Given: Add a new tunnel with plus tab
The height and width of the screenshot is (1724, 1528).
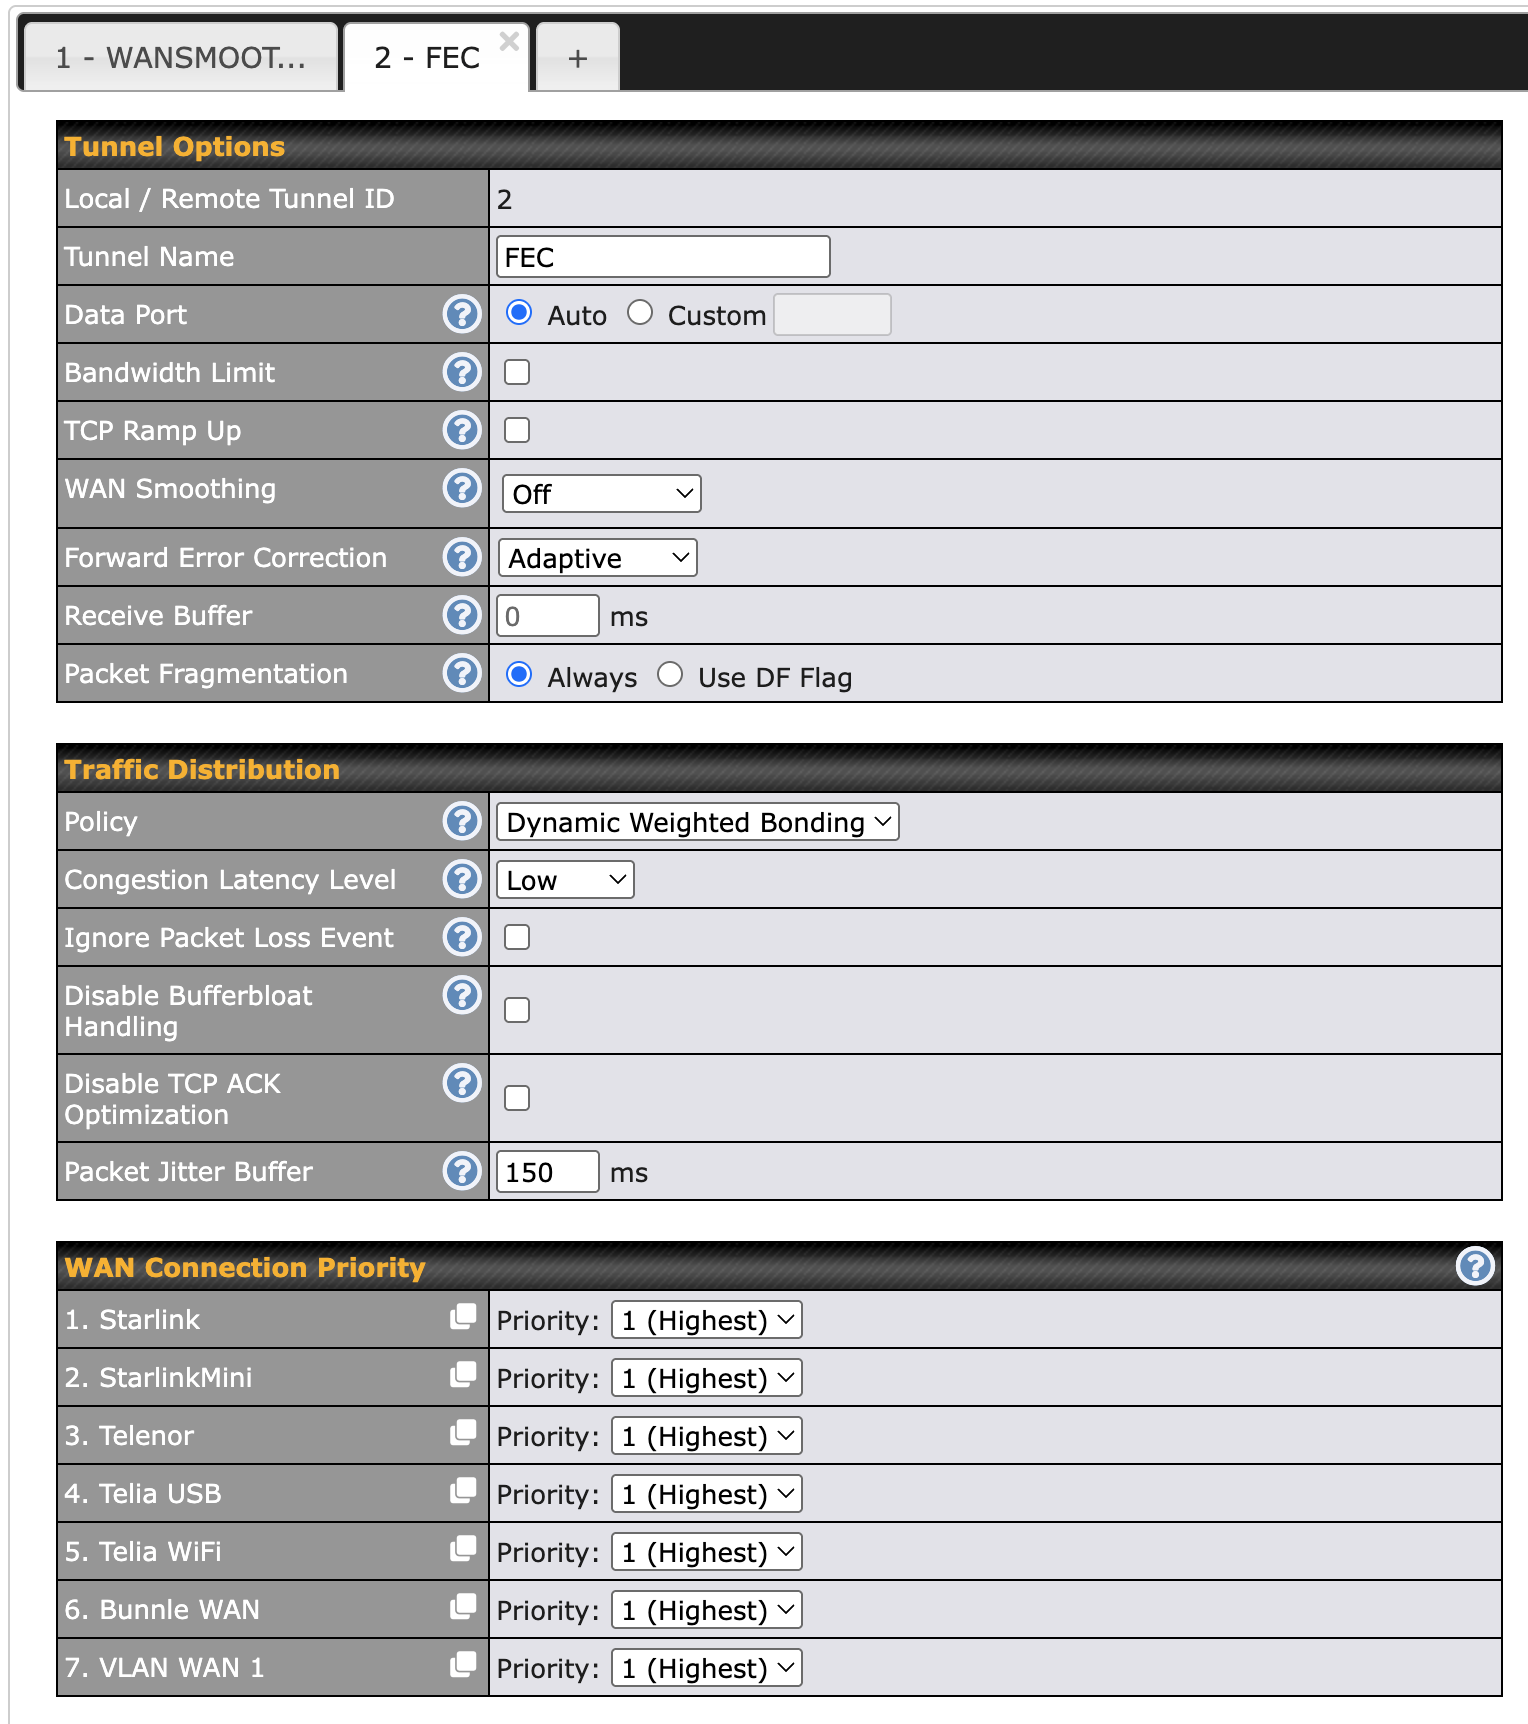Looking at the screenshot, I should tap(577, 58).
